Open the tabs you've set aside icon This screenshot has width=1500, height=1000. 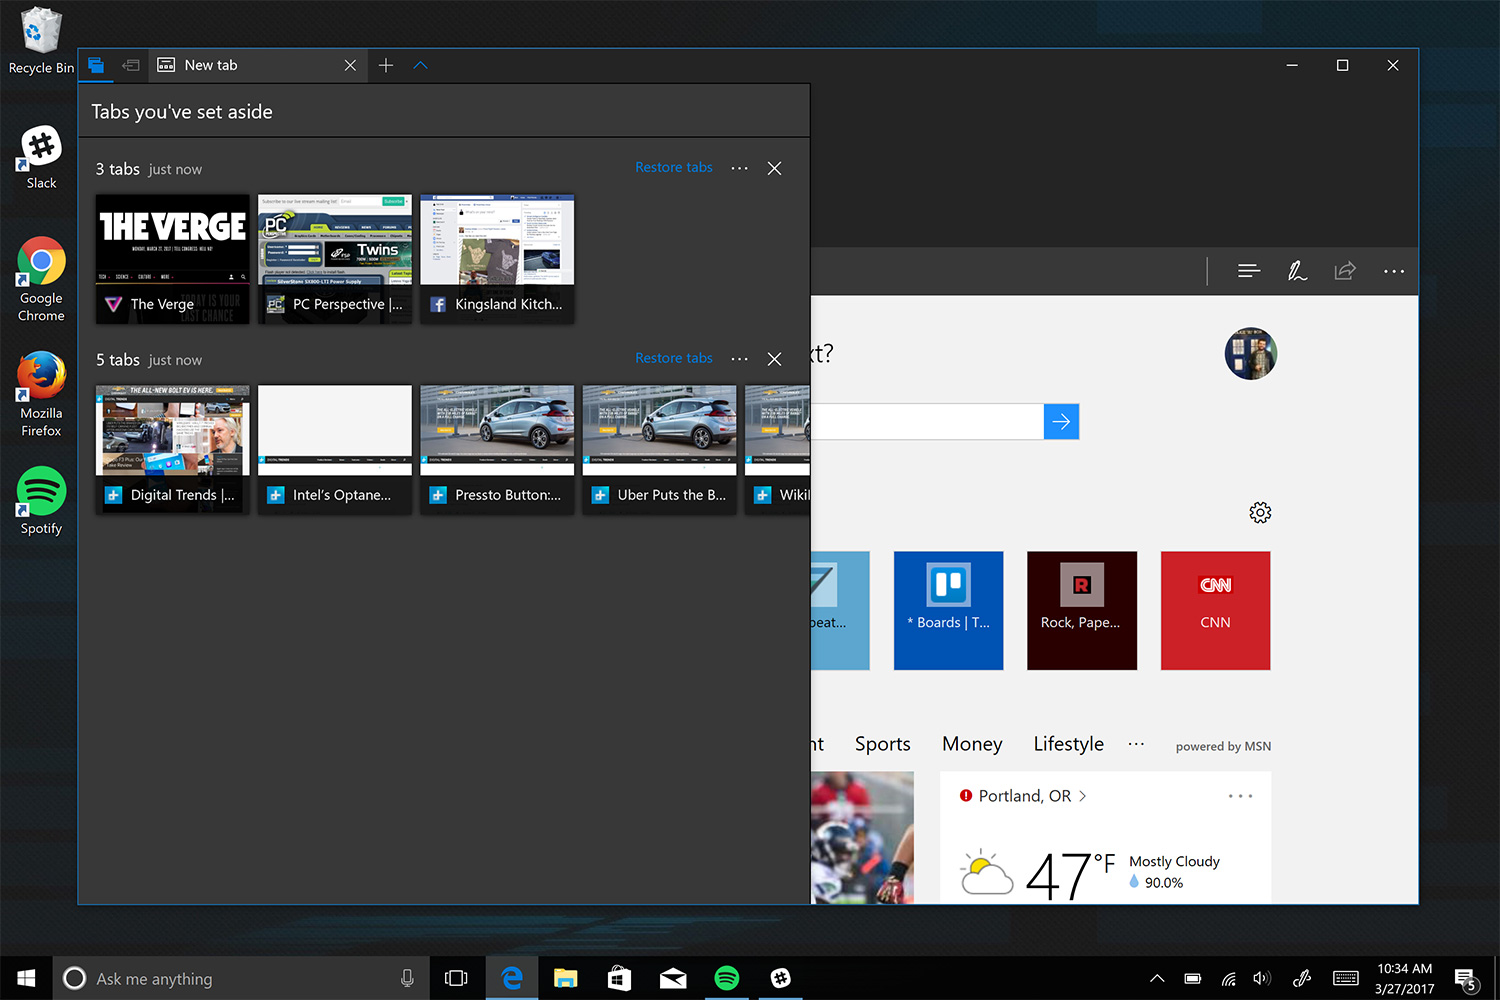[x=96, y=65]
